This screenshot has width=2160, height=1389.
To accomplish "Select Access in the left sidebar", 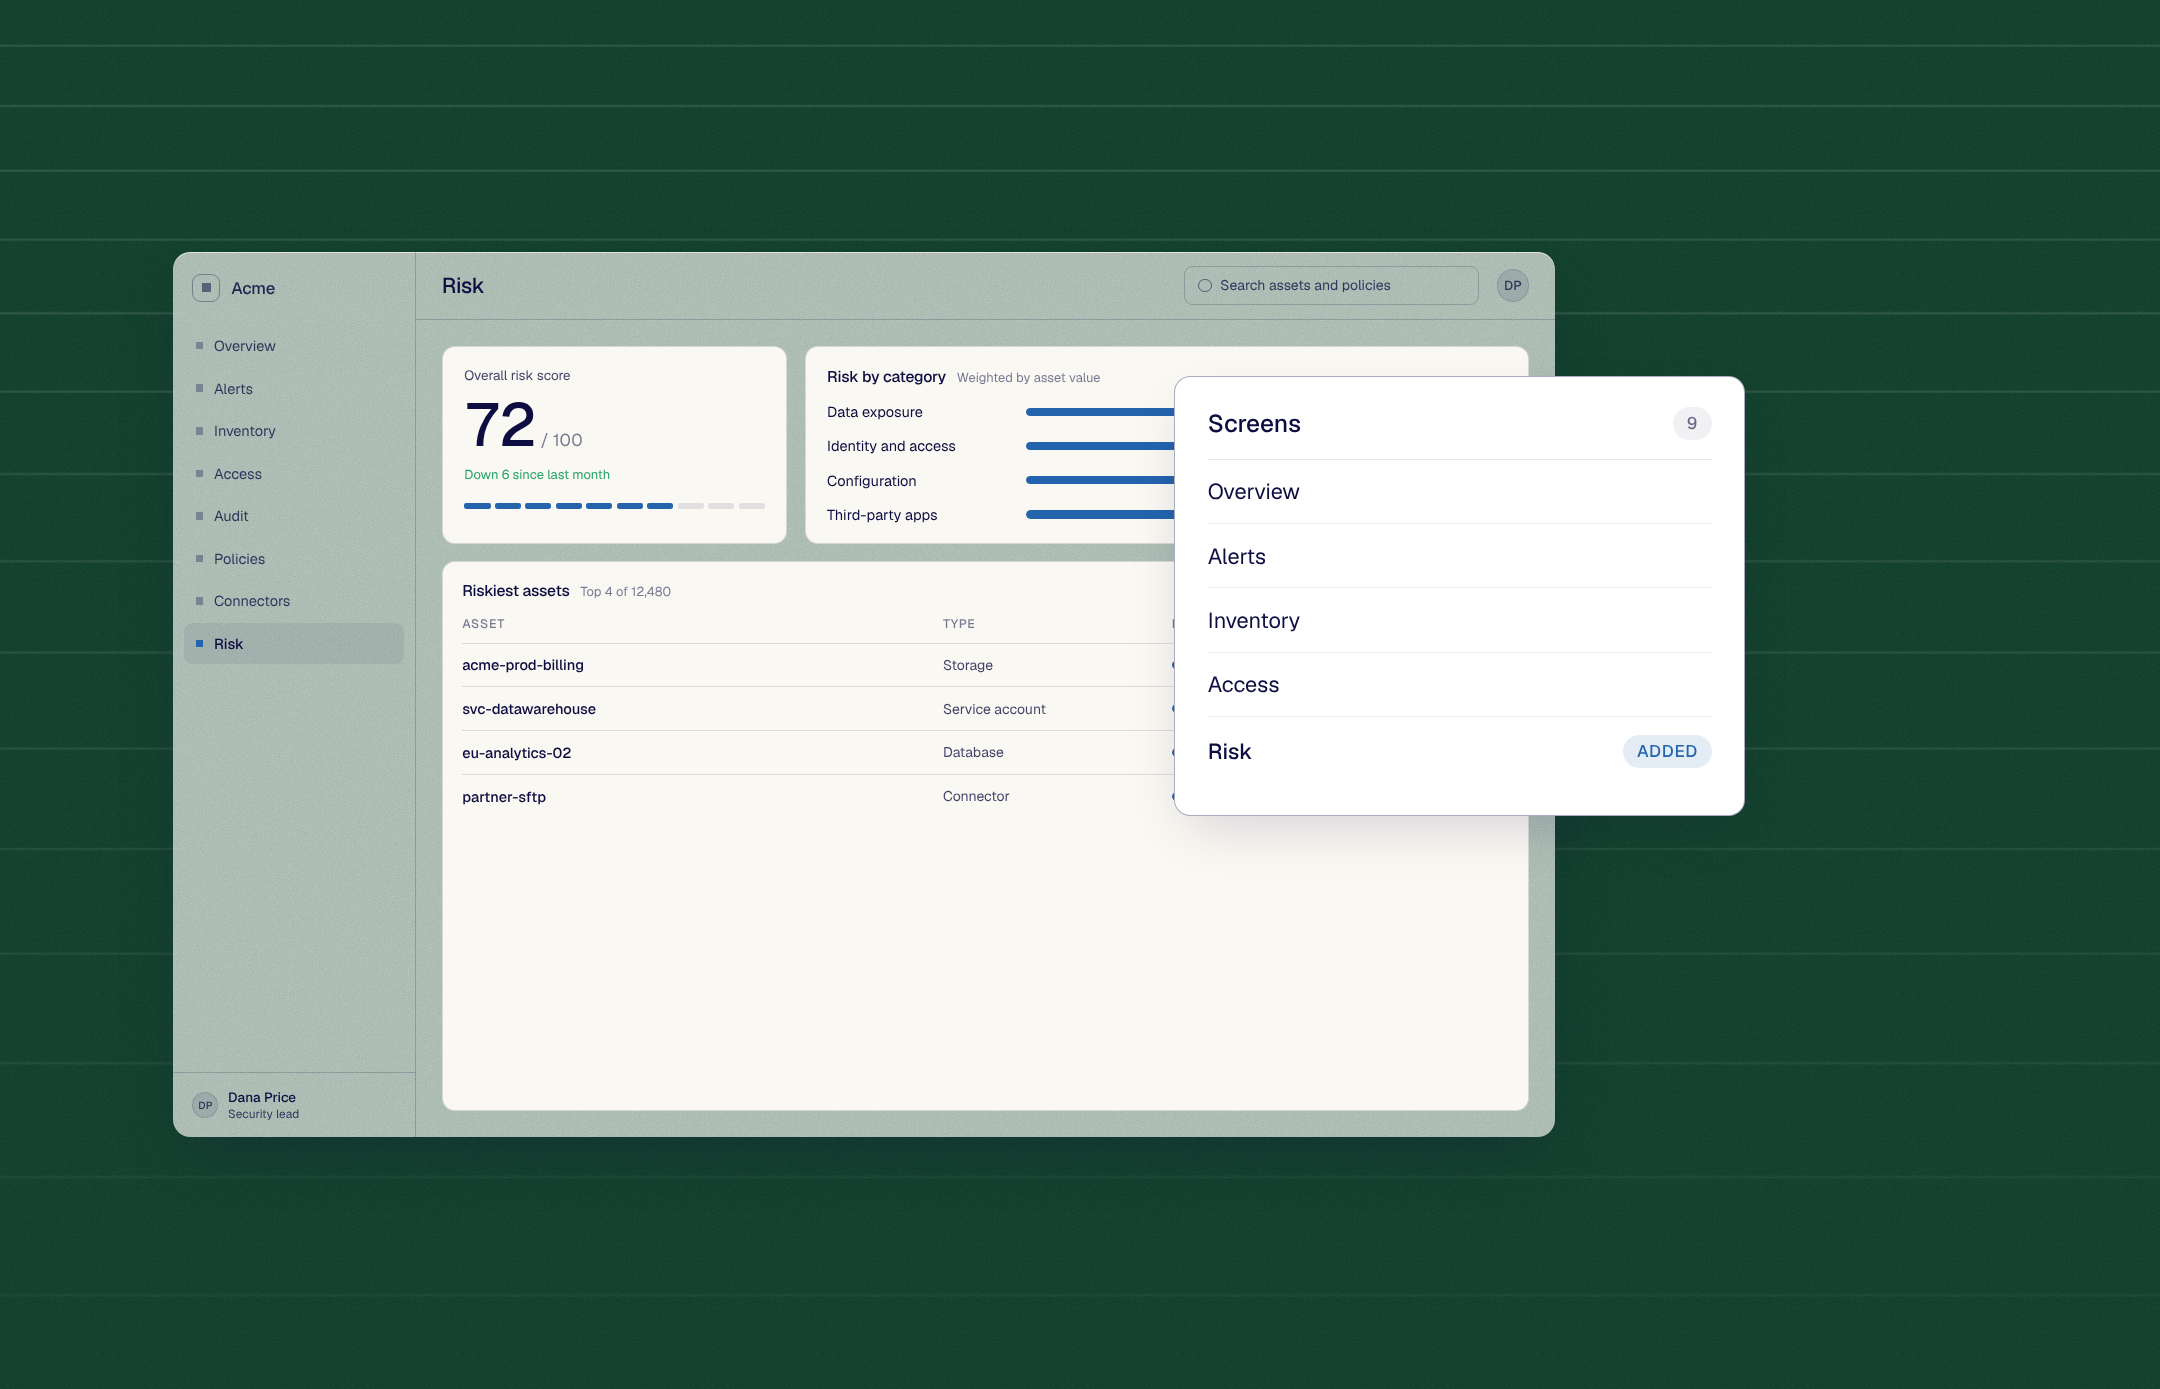I will [x=294, y=474].
